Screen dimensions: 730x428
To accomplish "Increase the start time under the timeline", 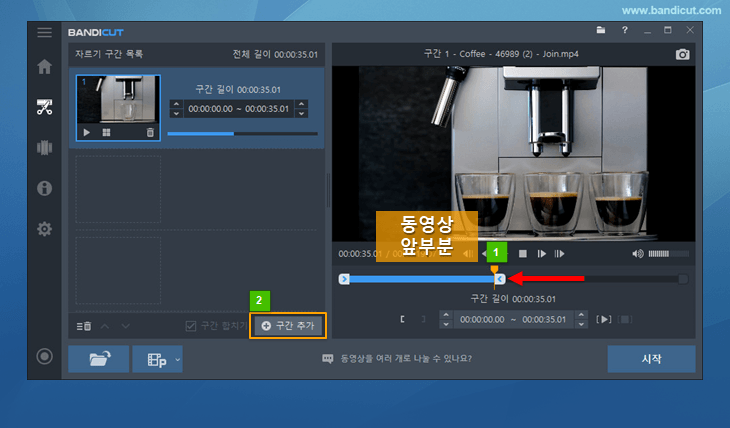I will [446, 315].
